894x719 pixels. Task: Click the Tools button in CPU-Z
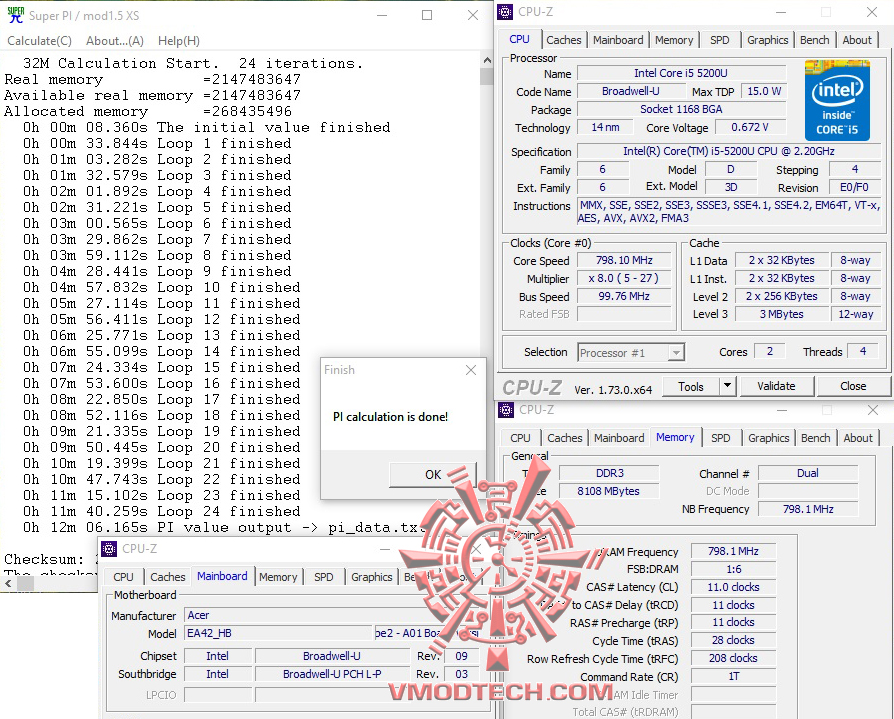[690, 387]
